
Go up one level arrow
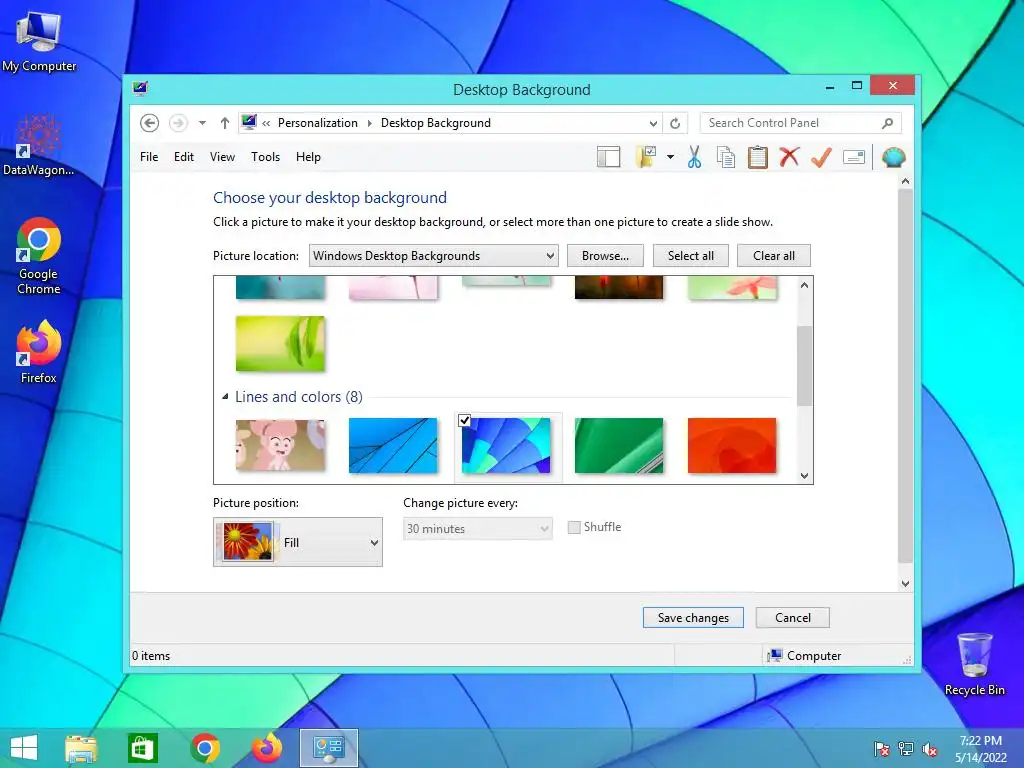coord(225,123)
